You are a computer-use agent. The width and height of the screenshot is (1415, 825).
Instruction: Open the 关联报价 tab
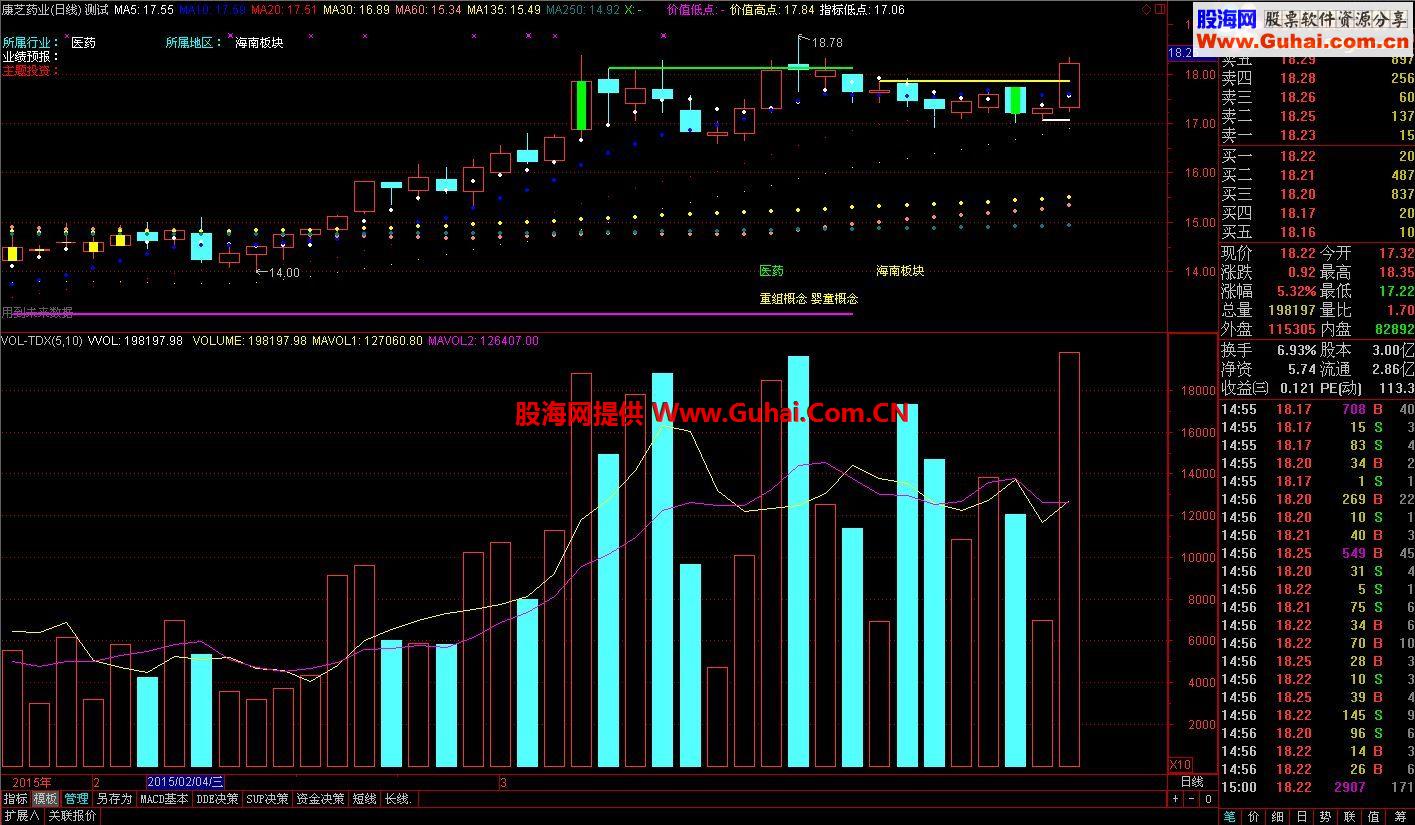73,816
